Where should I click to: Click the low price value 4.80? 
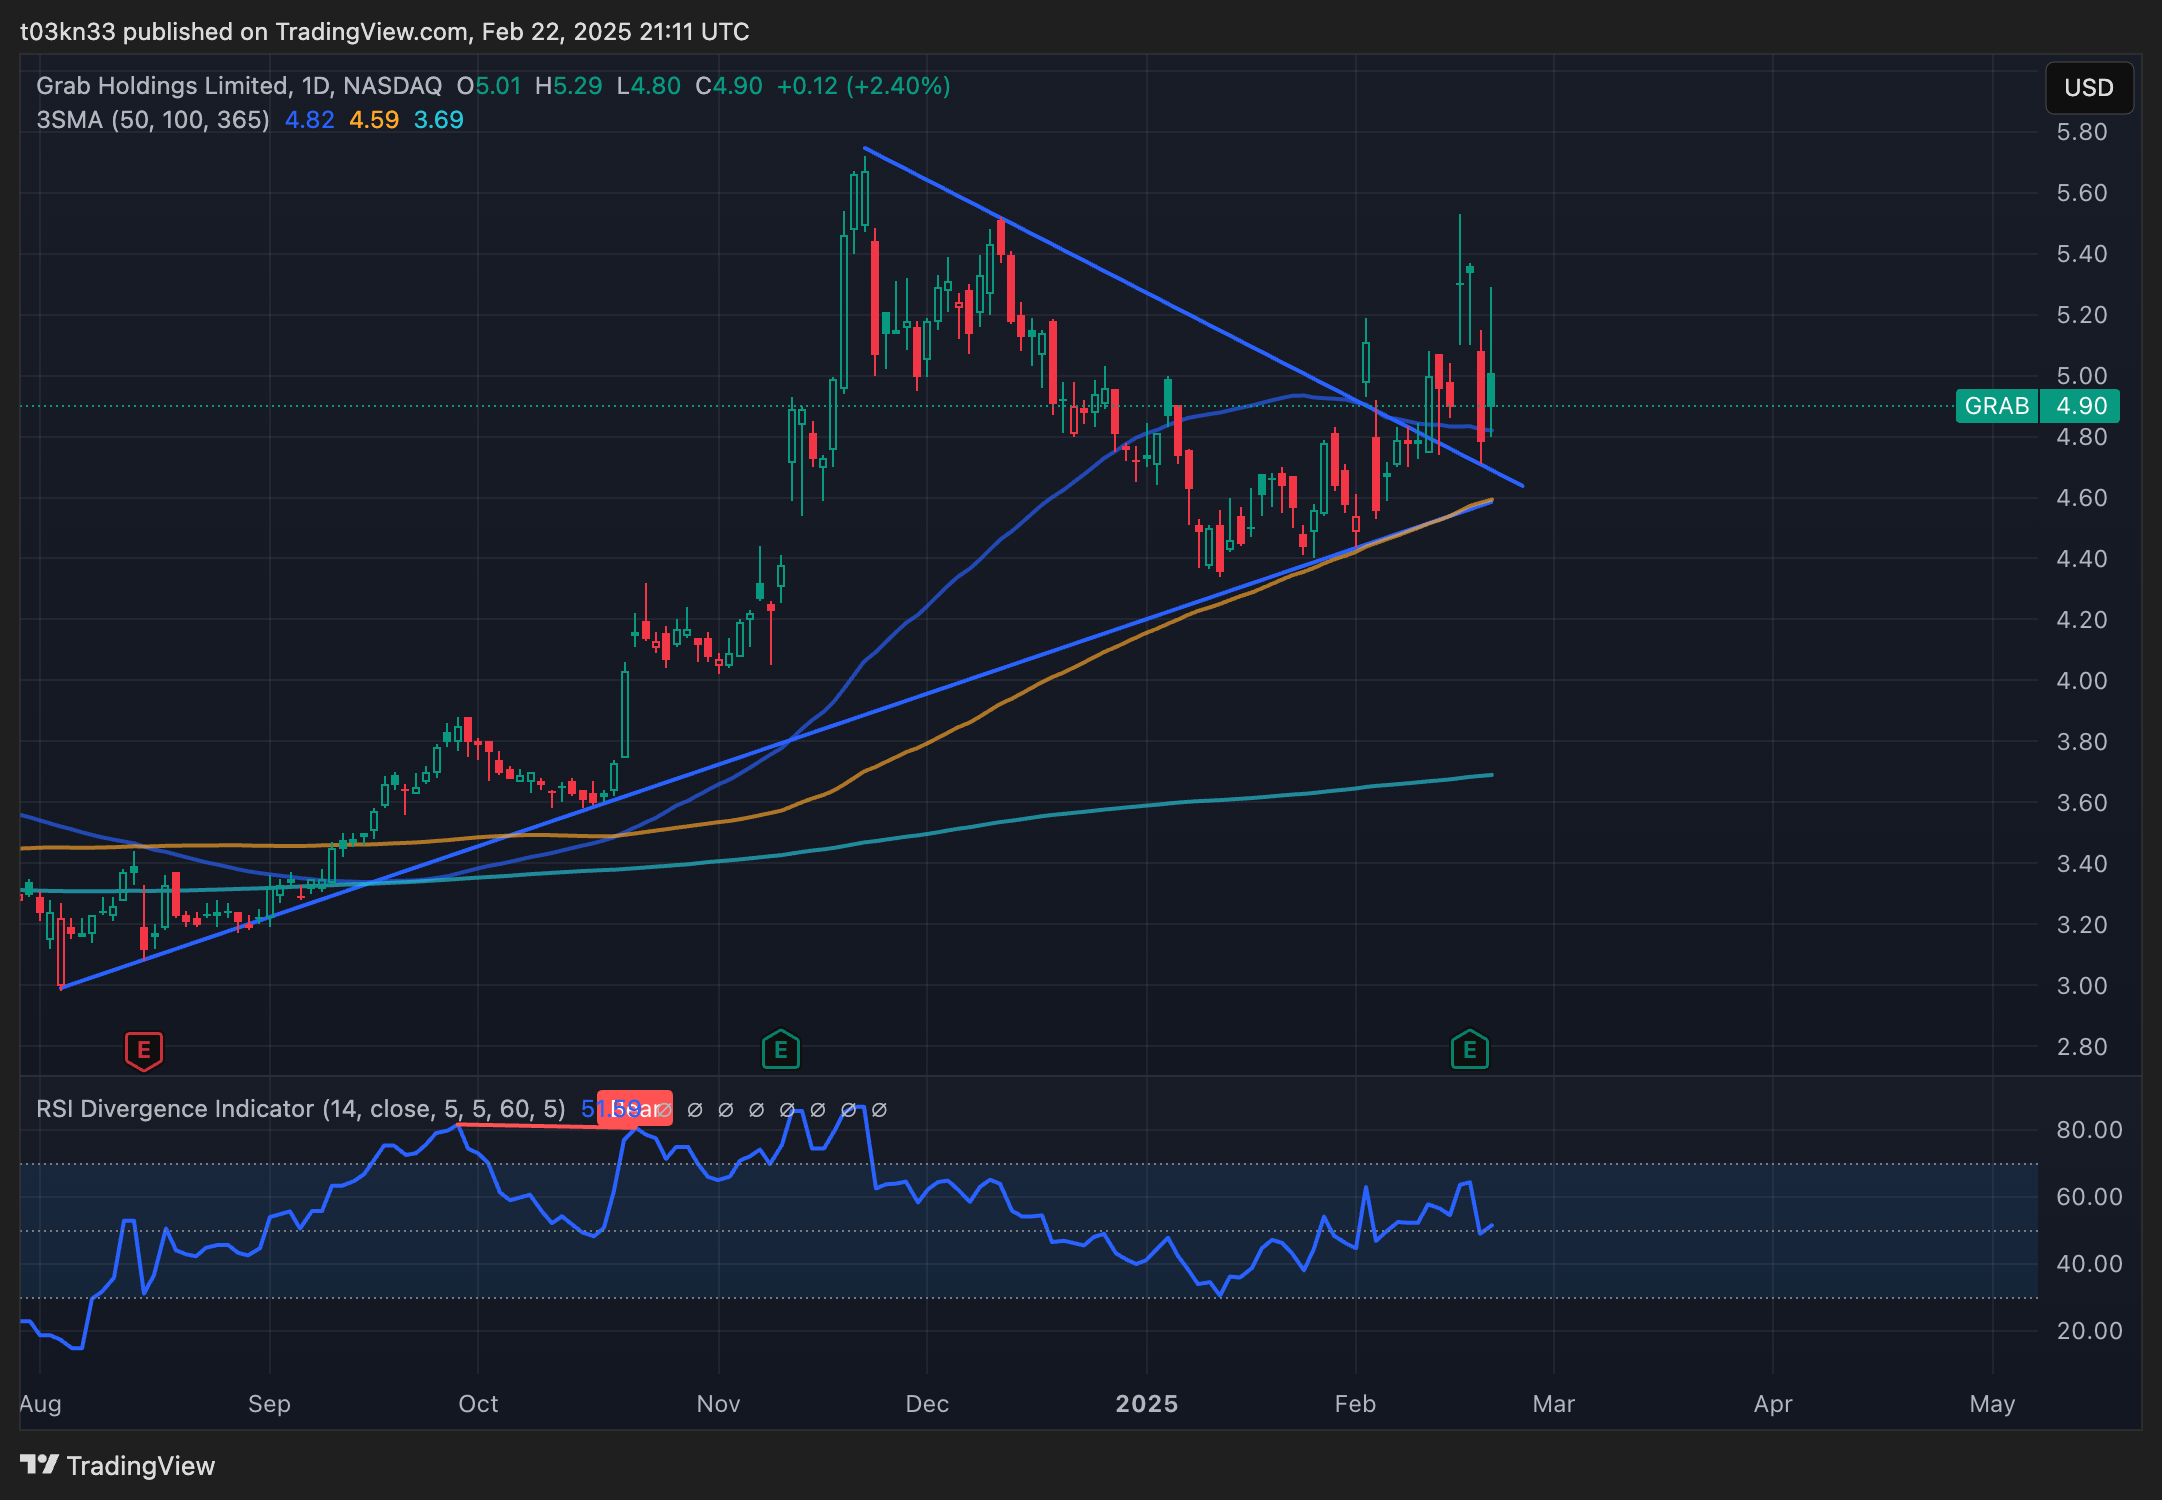pyautogui.click(x=656, y=86)
